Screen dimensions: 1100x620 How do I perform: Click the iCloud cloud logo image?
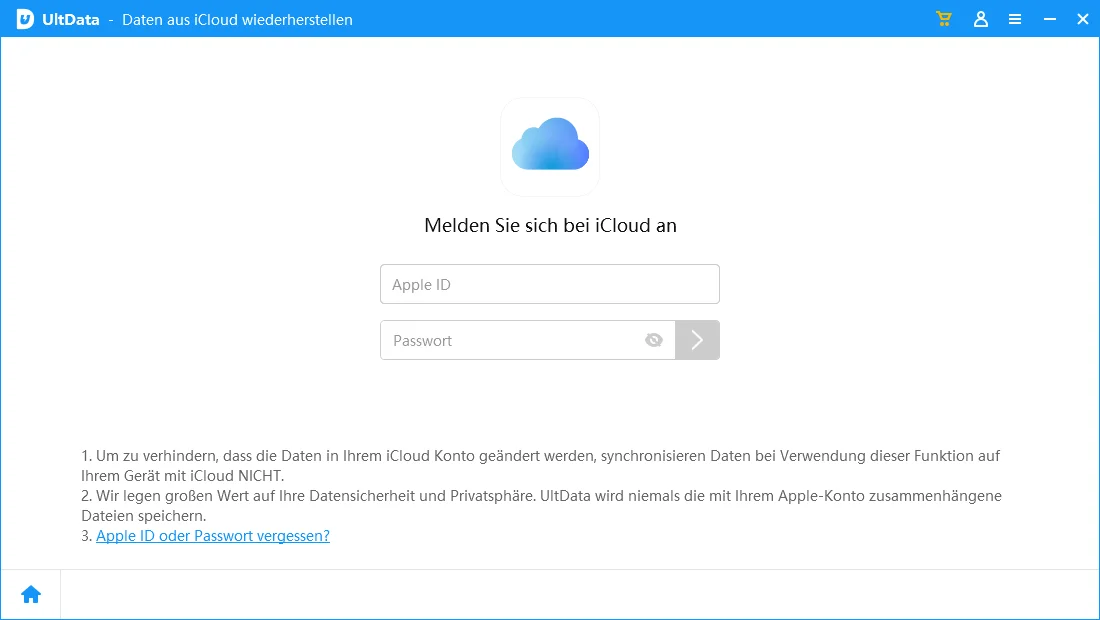click(550, 147)
